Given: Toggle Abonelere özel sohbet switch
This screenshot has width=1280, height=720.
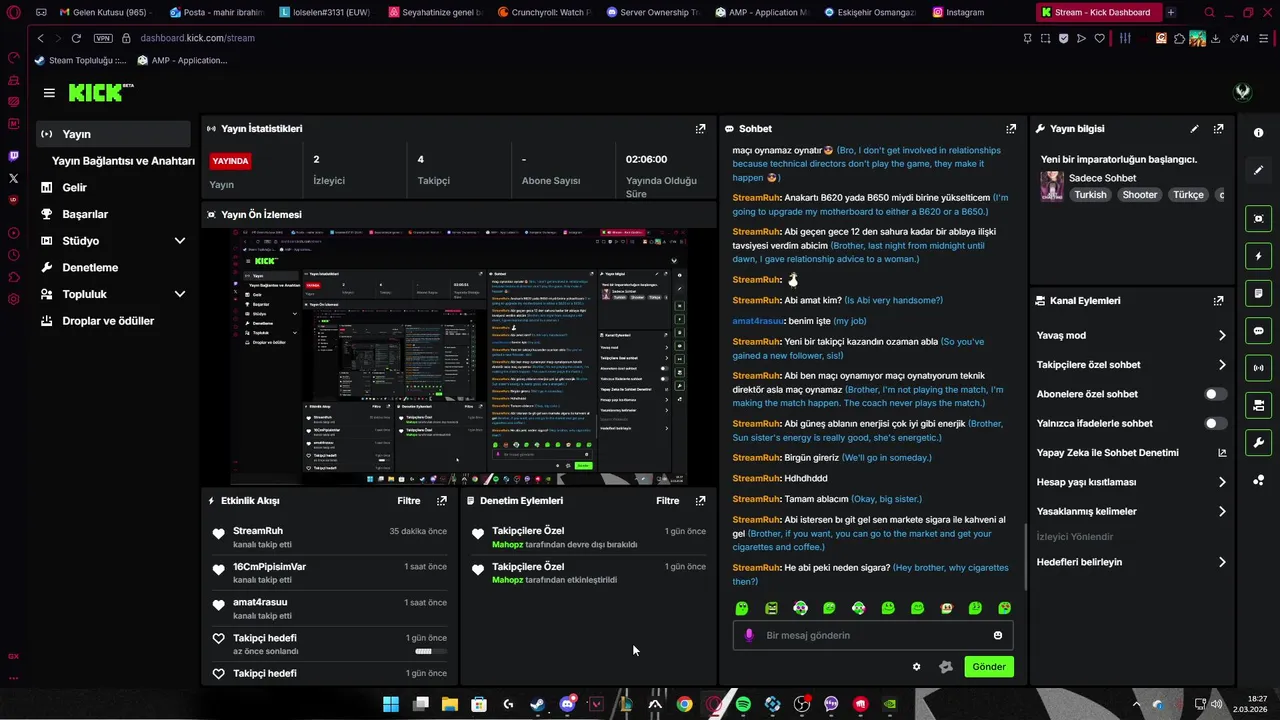Looking at the screenshot, I should pyautogui.click(x=1215, y=394).
